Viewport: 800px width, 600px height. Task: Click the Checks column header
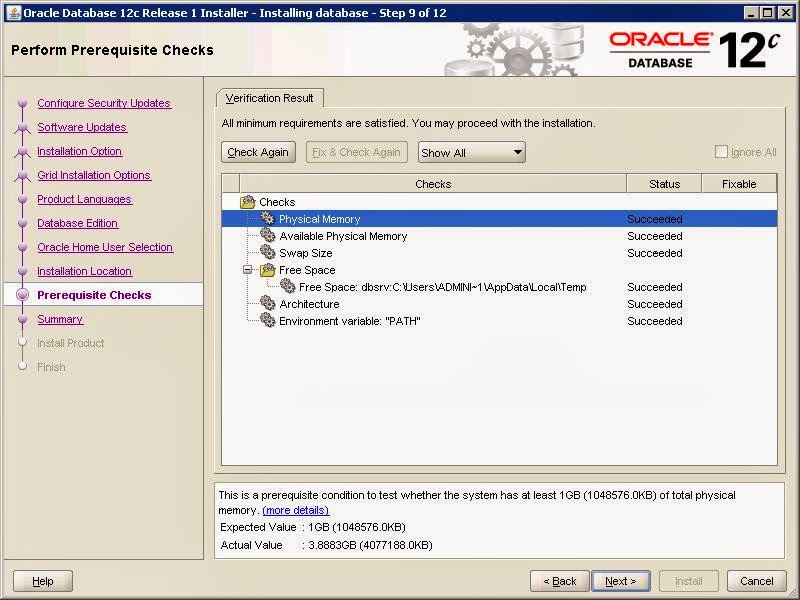pyautogui.click(x=433, y=184)
